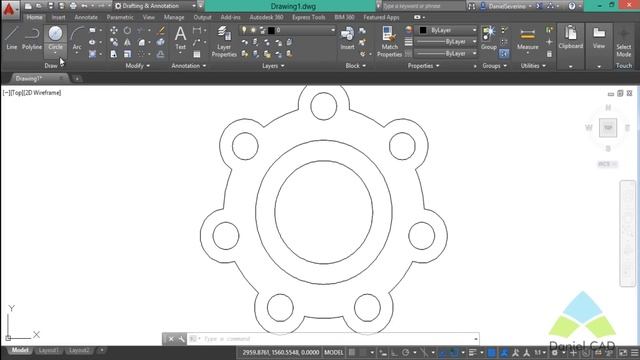Click the black layer color swatch
Image resolution: width=640 pixels, height=360 pixels.
(271, 30)
